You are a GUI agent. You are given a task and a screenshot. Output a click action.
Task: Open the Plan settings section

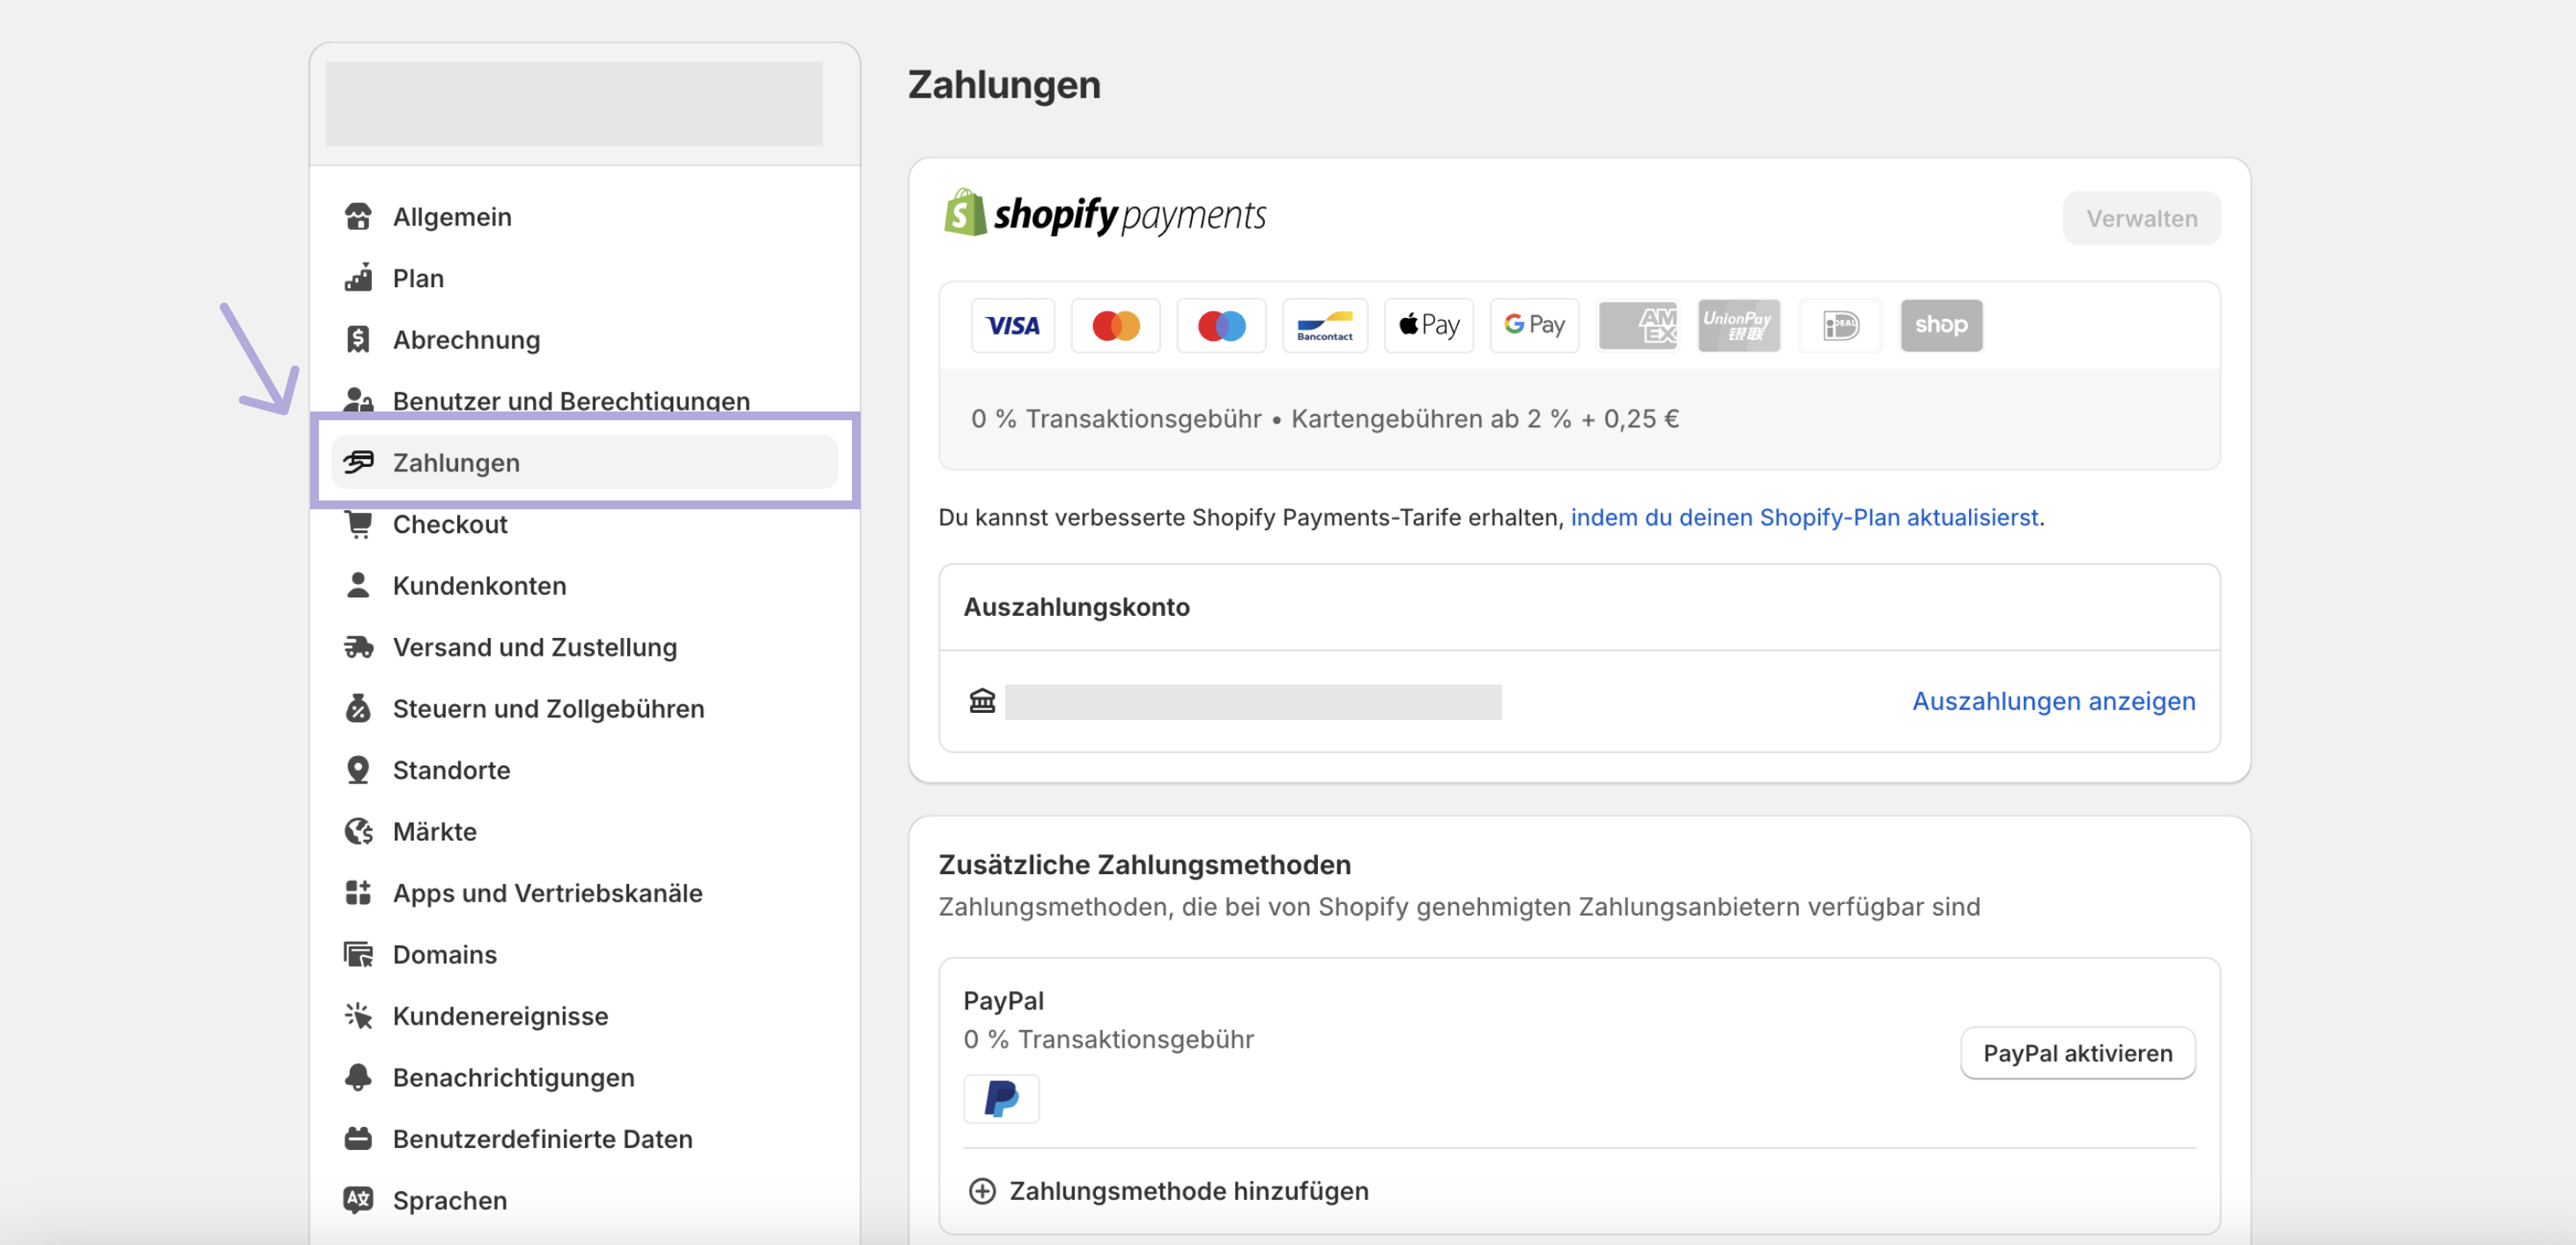[x=585, y=278]
